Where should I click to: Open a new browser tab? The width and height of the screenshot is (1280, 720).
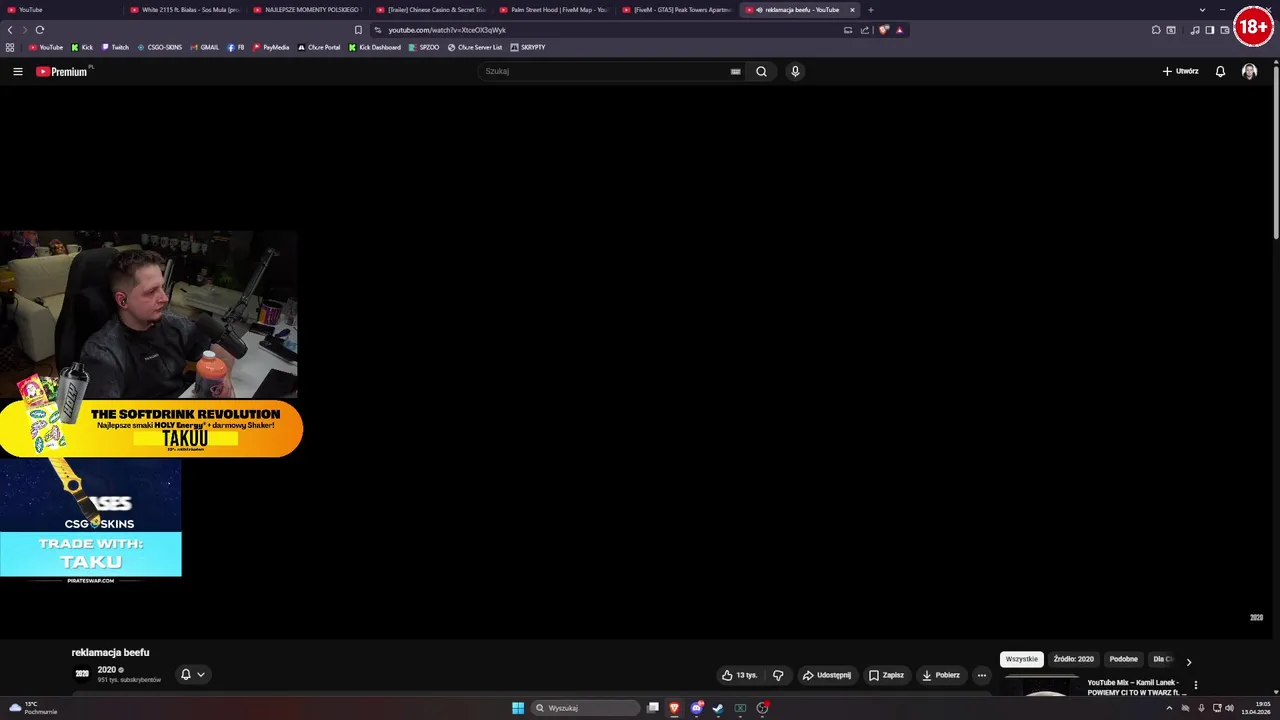click(870, 10)
